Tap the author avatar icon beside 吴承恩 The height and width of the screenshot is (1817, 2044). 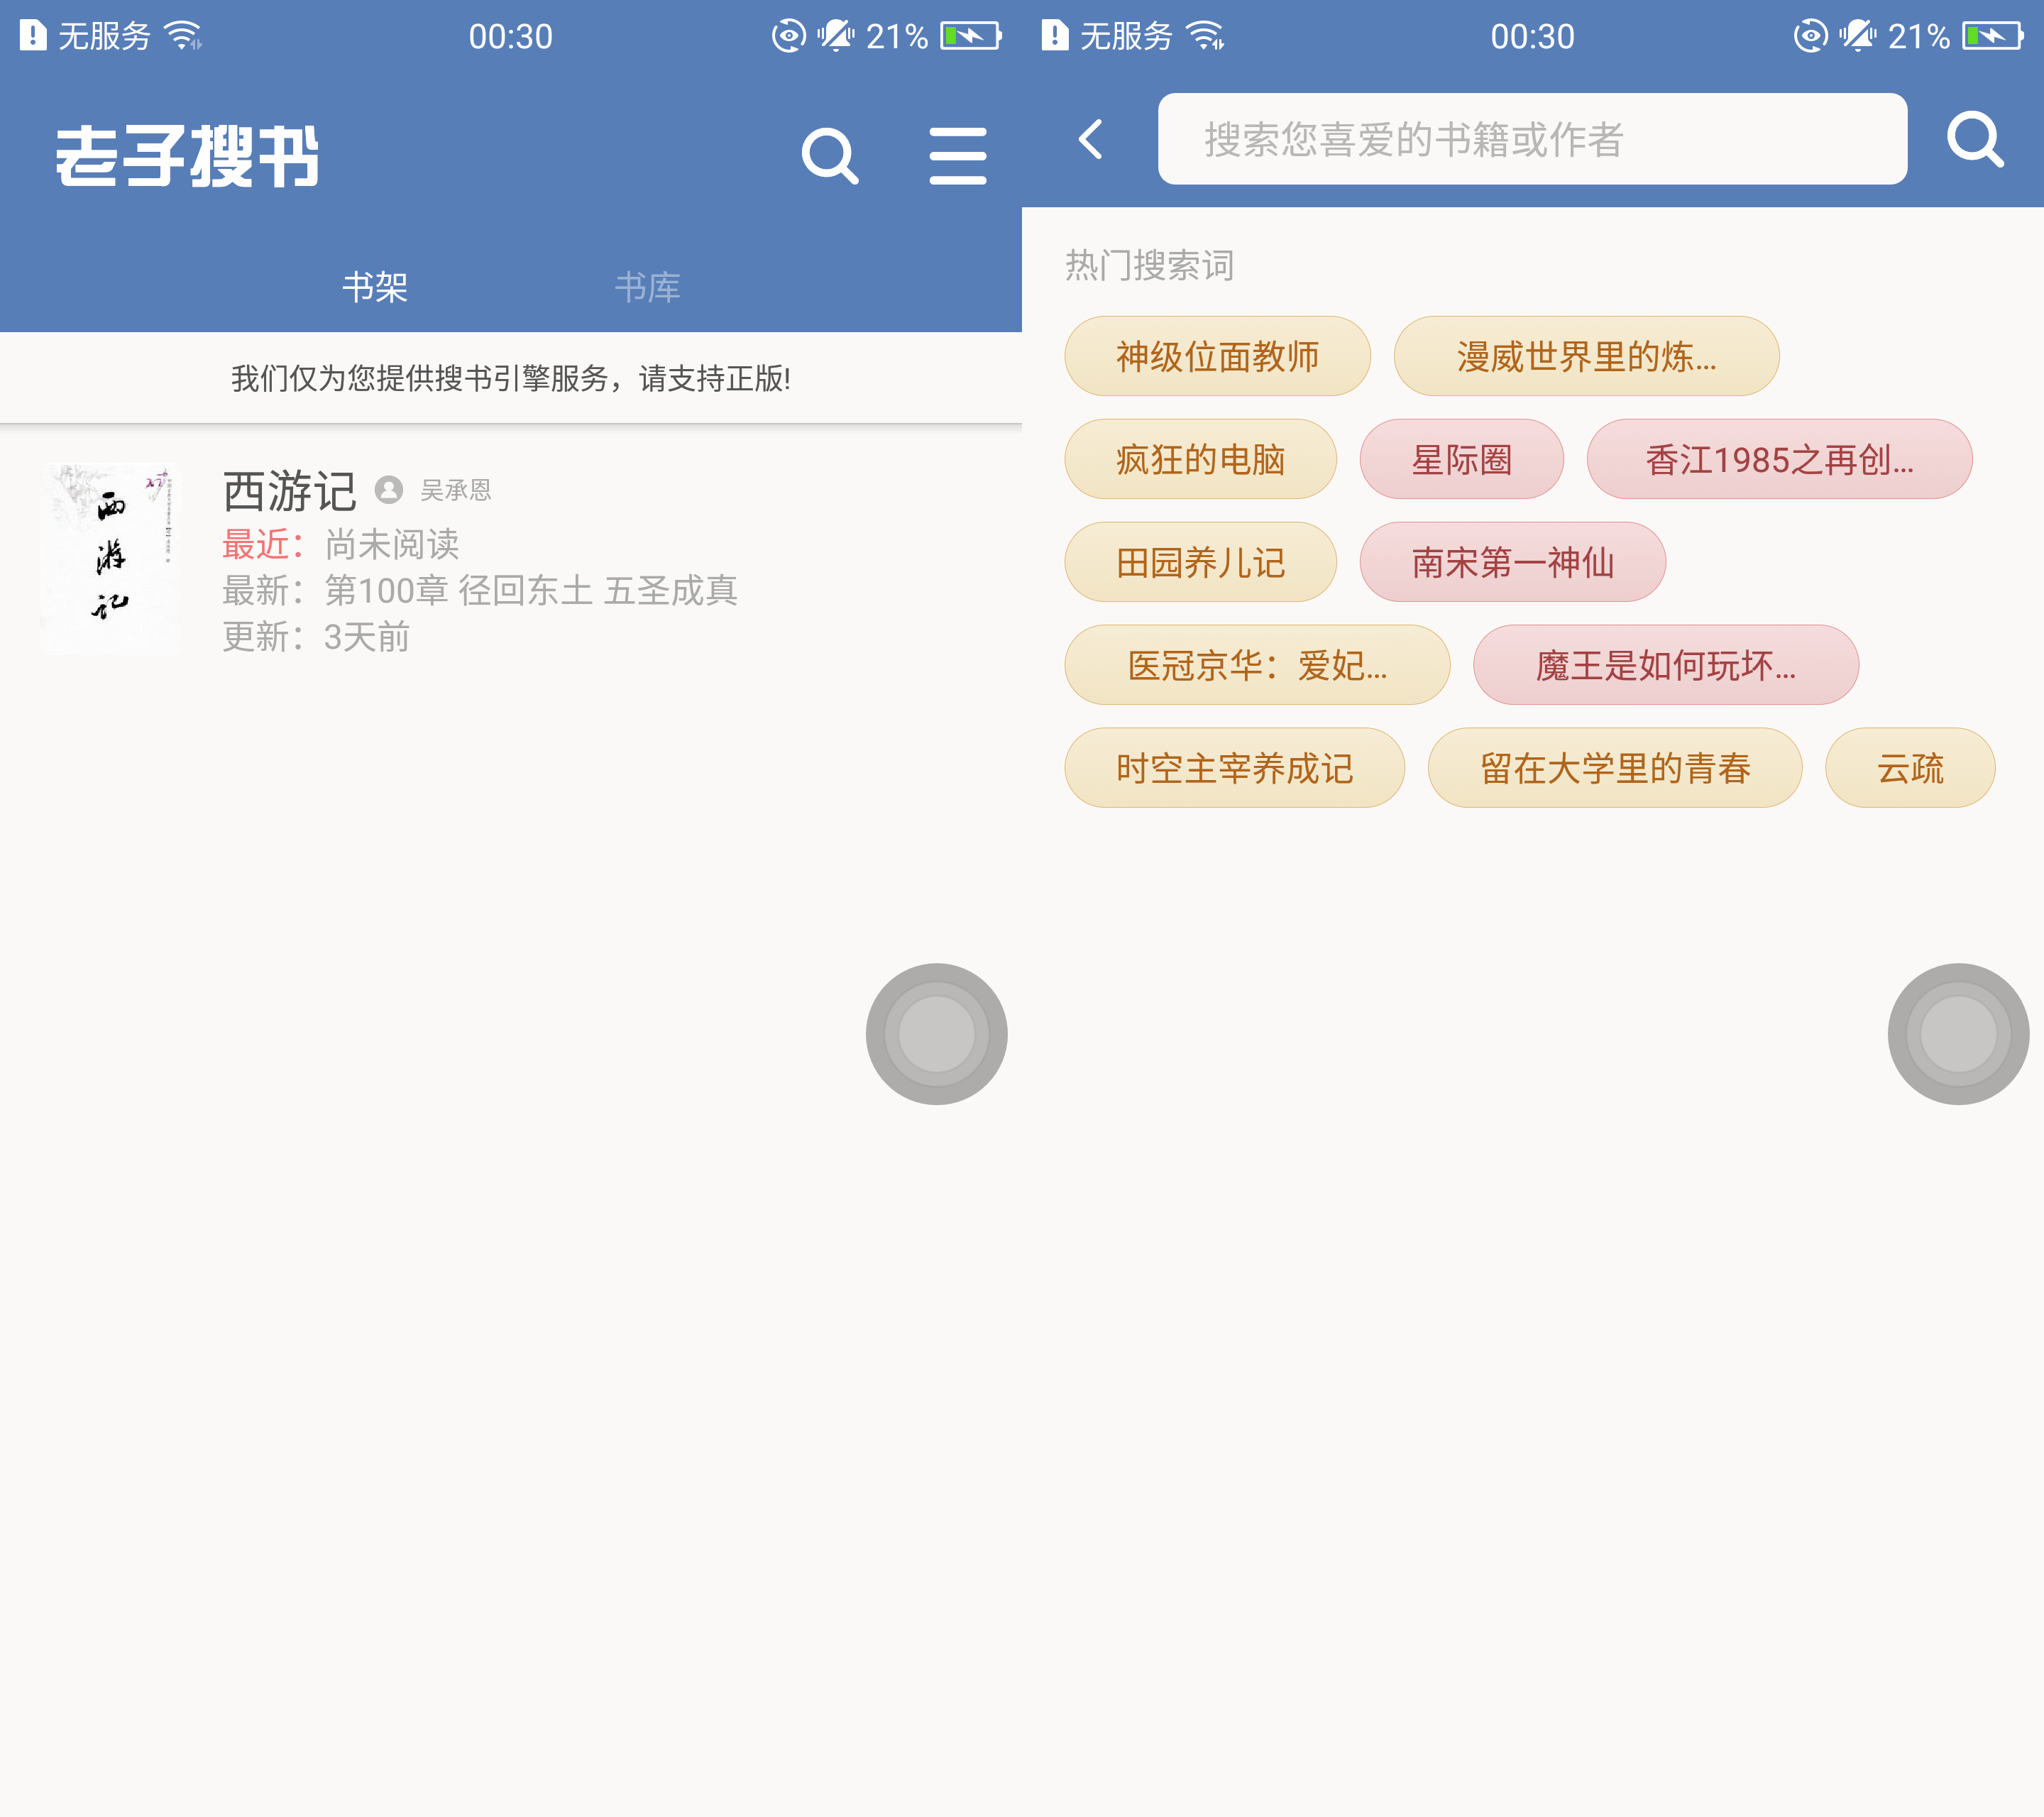(389, 490)
